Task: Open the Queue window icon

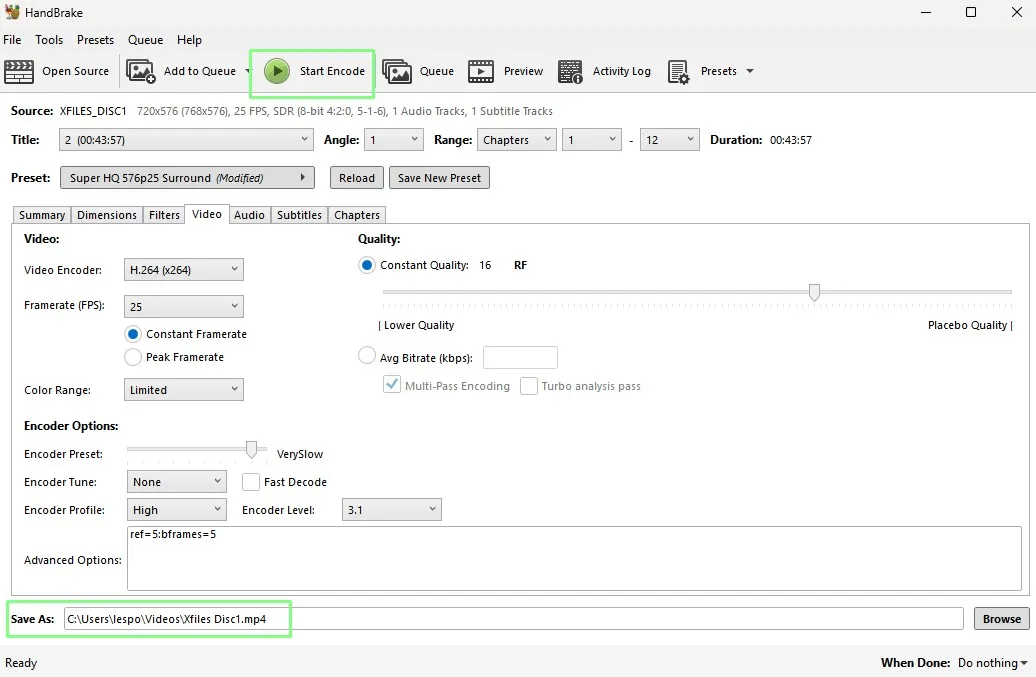Action: pyautogui.click(x=396, y=71)
